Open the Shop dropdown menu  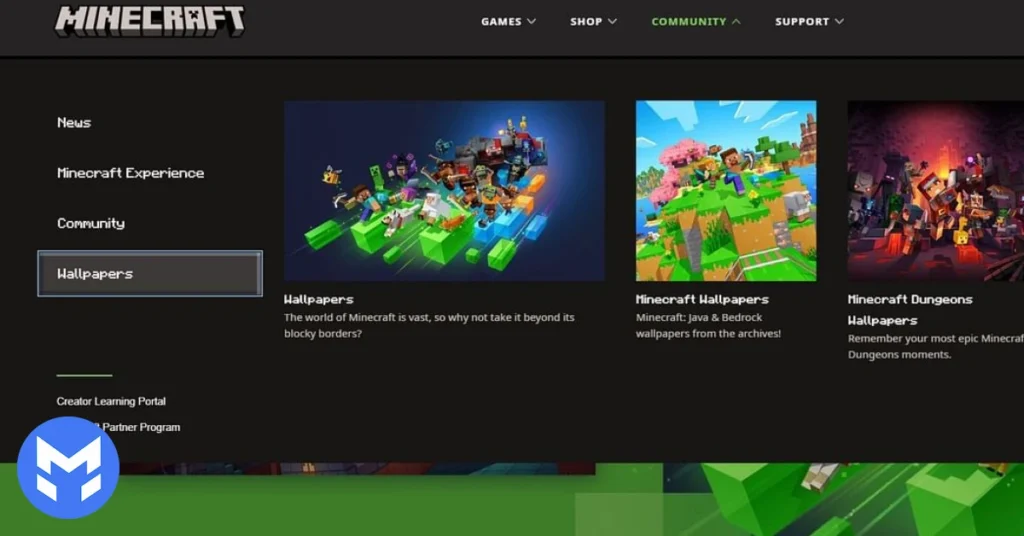pos(593,22)
